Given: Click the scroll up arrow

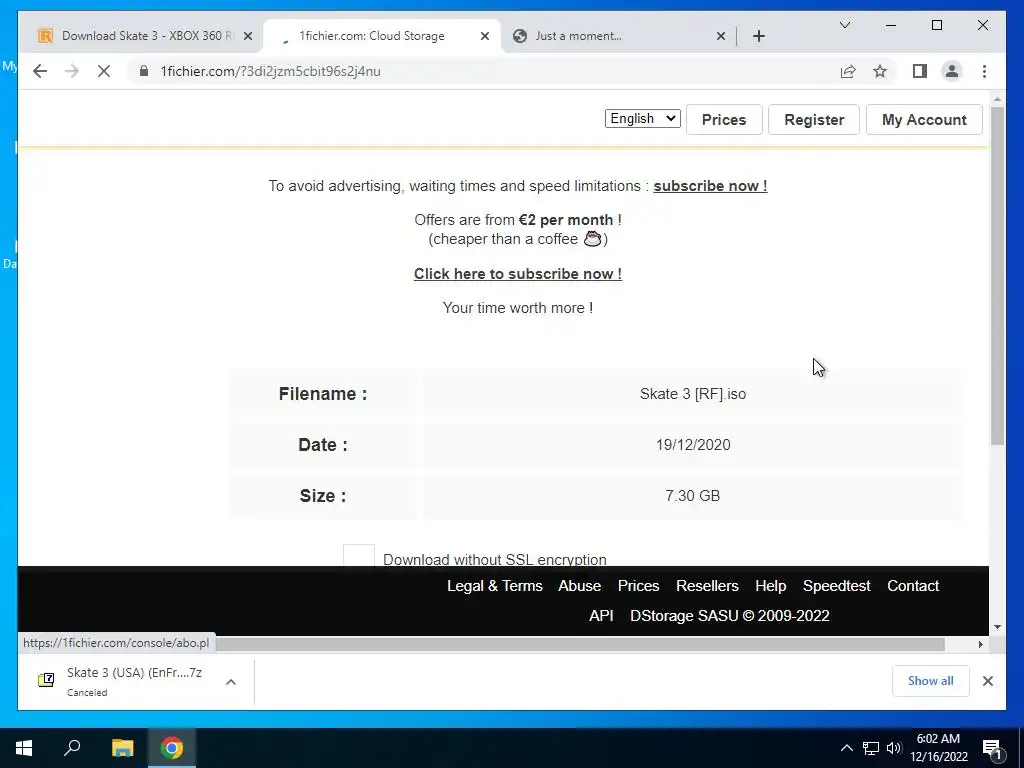Looking at the screenshot, I should click(x=997, y=99).
